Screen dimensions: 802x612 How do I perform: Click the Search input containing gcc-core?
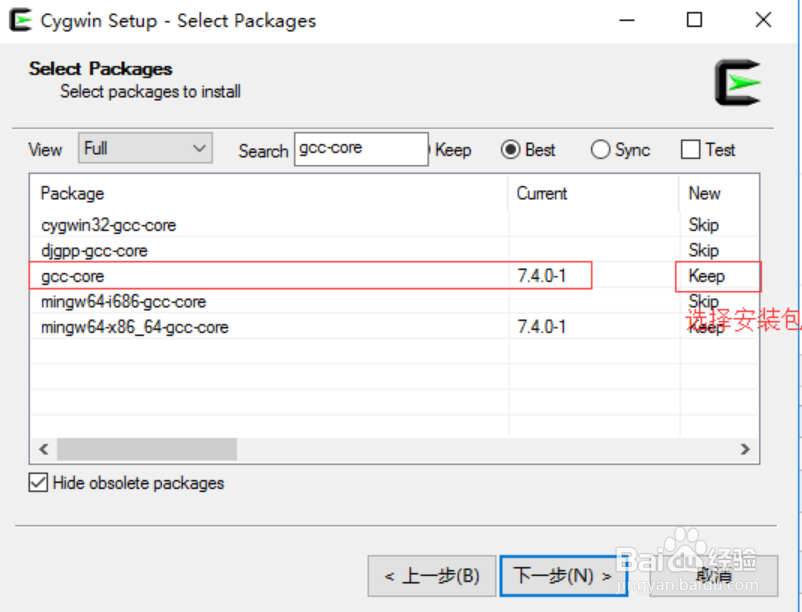(360, 148)
